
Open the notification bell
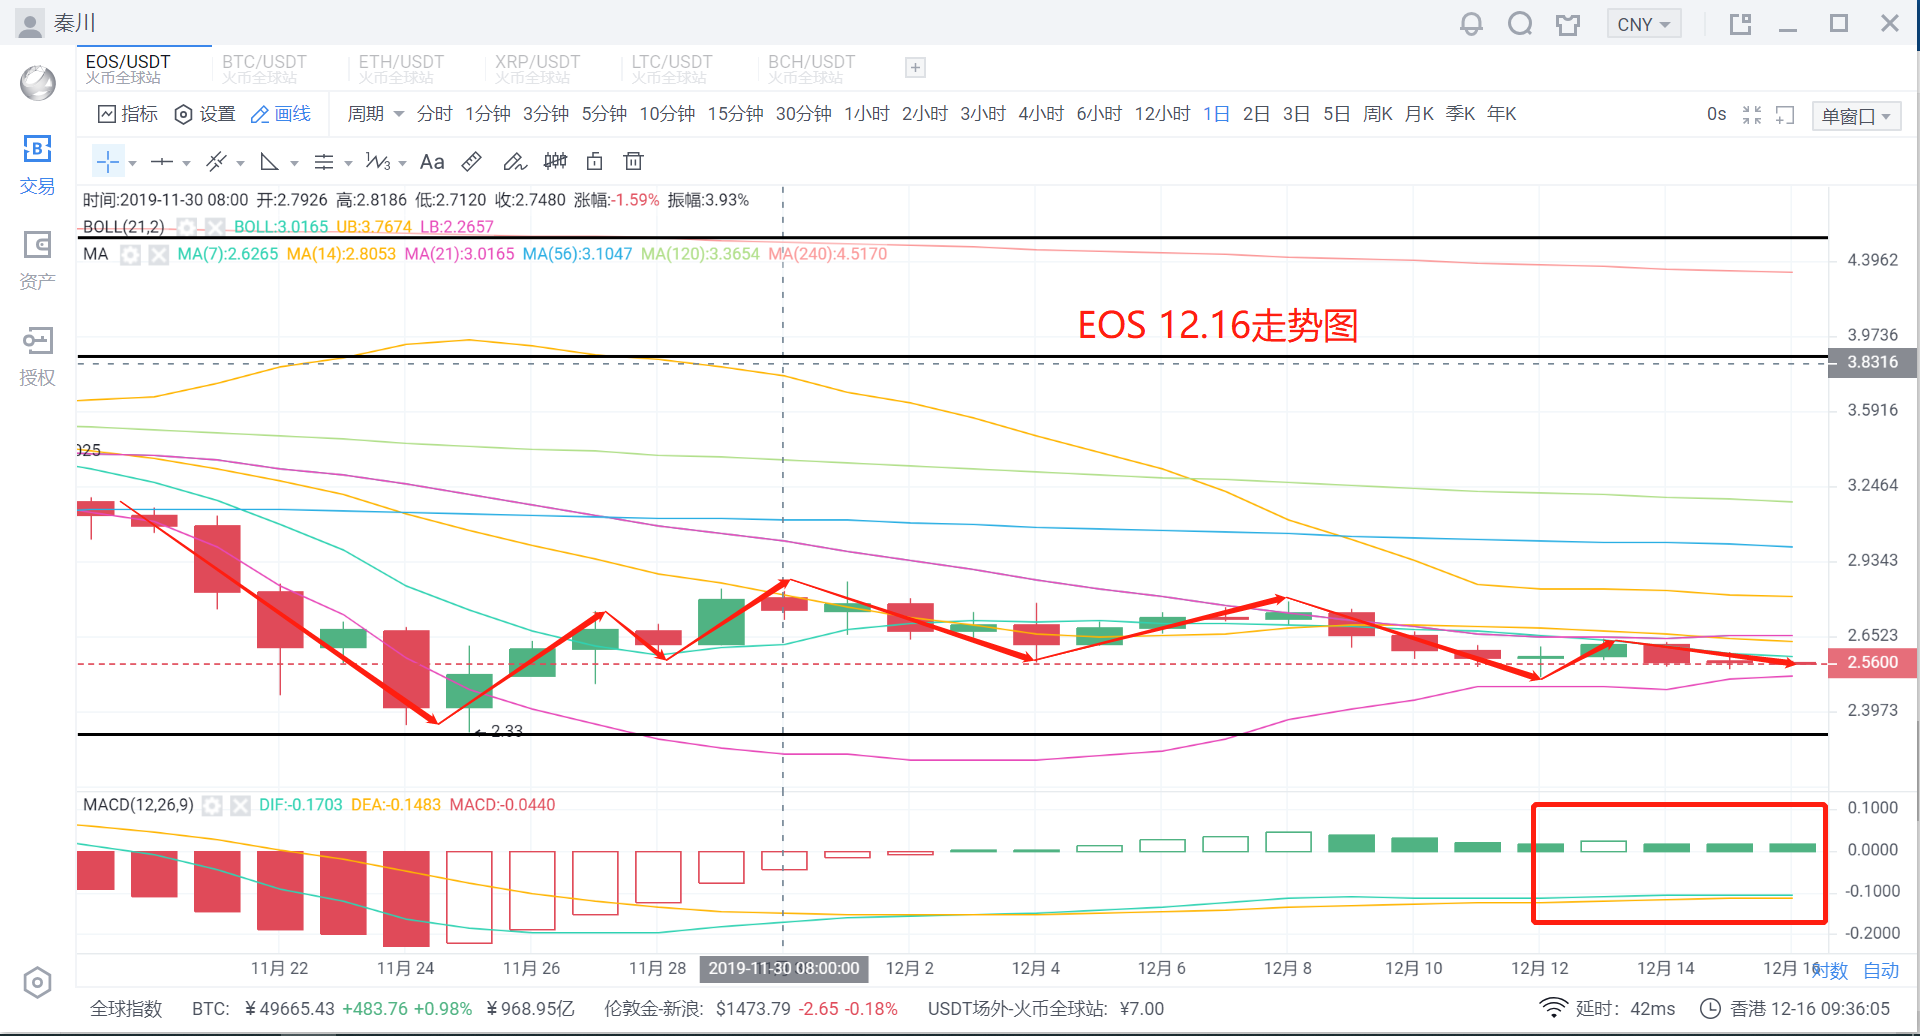point(1471,23)
